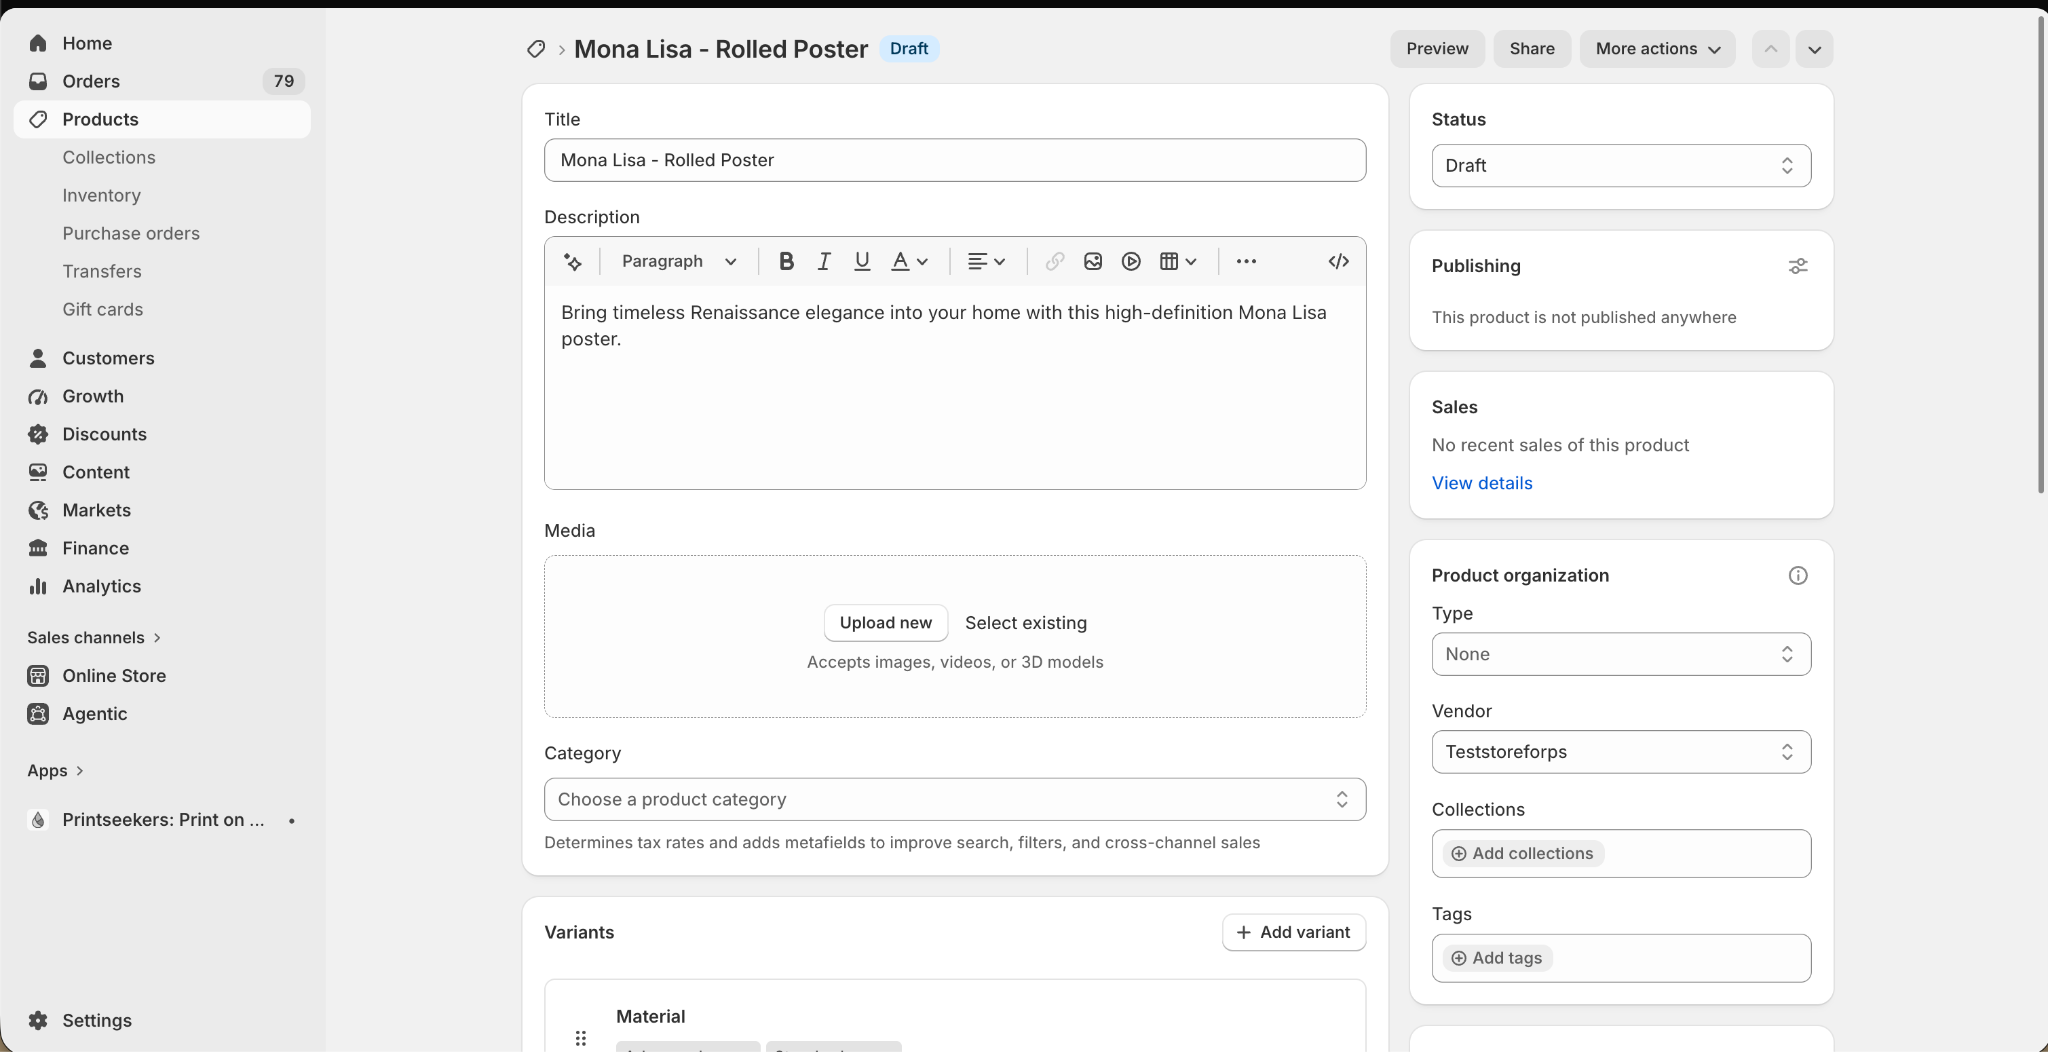
Task: Click the Online Store icon
Action: pyautogui.click(x=38, y=676)
